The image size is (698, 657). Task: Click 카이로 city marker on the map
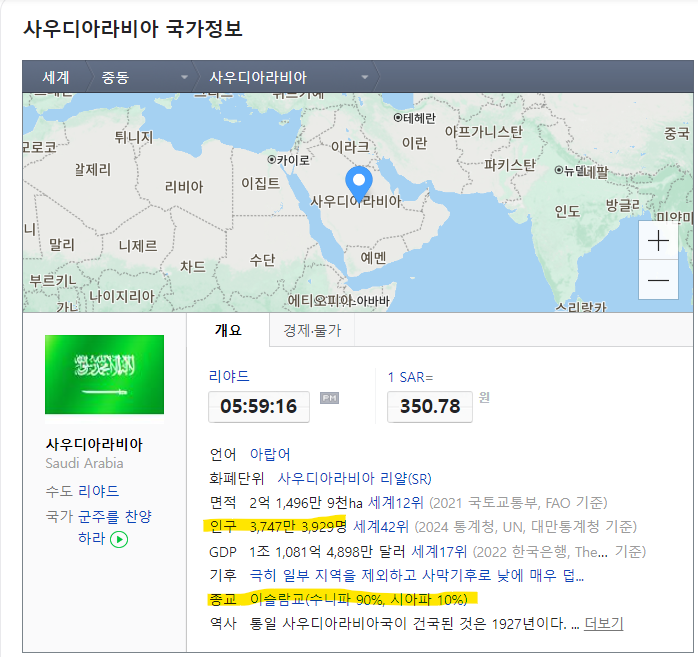click(288, 160)
